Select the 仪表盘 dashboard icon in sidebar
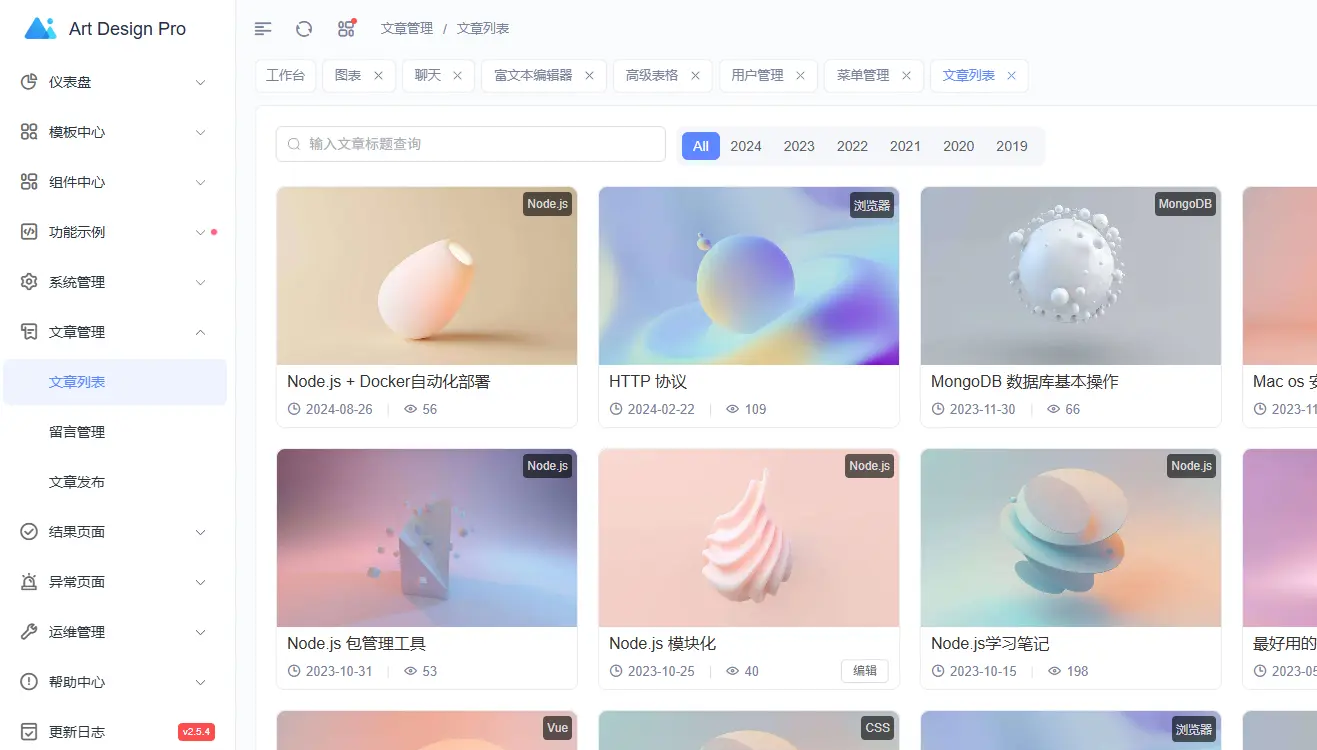Screen dimensions: 1317x750 coord(29,81)
